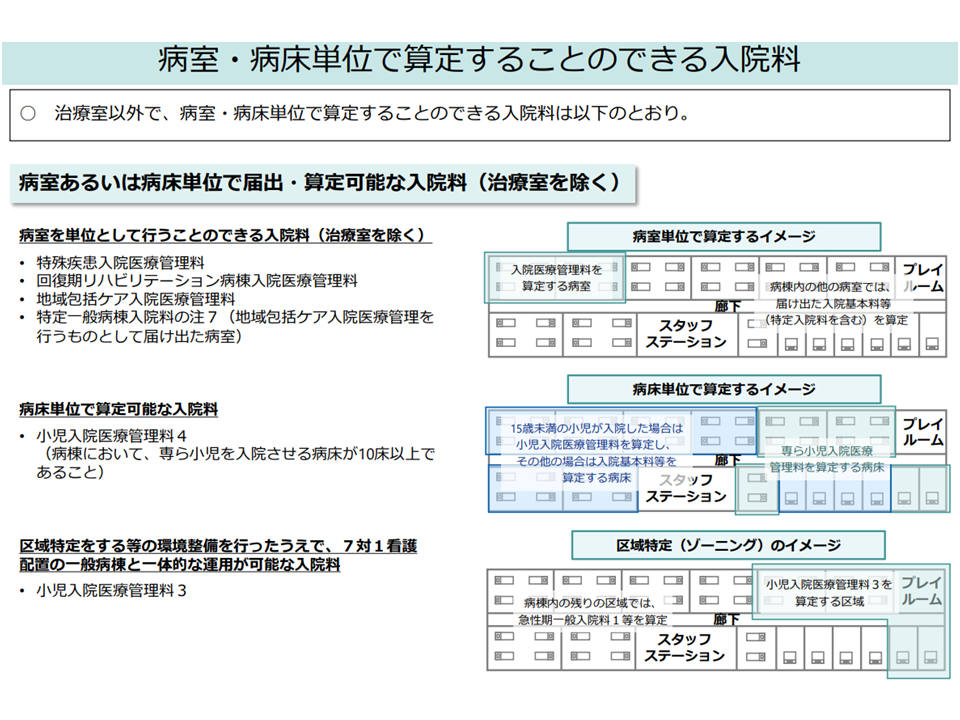Click the underlined heading 病室を単位として行うことのできる入院料
Screen dimensions: 960x720
point(225,236)
